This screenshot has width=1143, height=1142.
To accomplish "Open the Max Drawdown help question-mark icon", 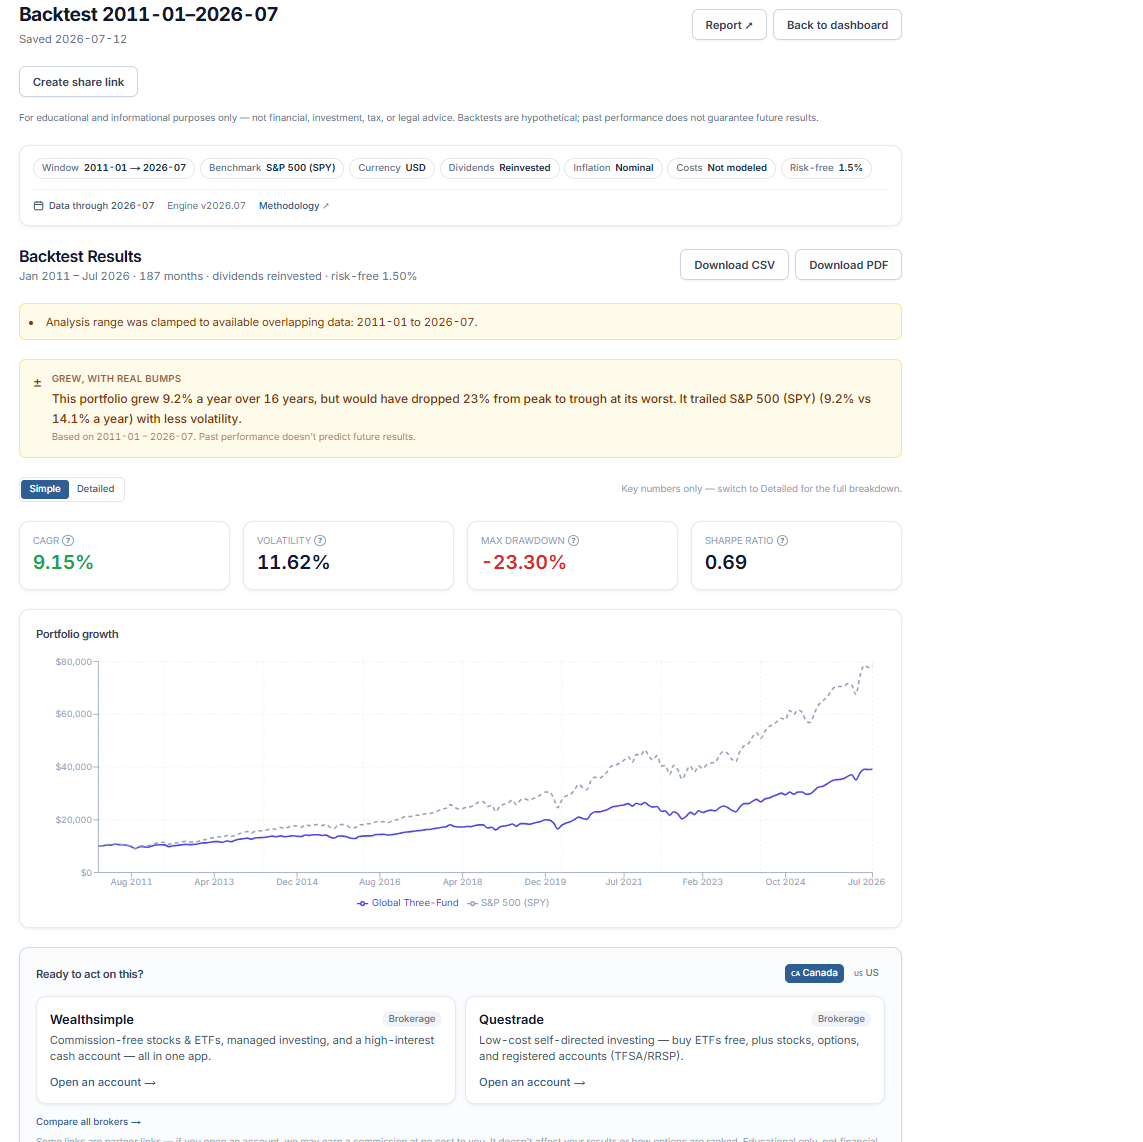I will (x=574, y=541).
